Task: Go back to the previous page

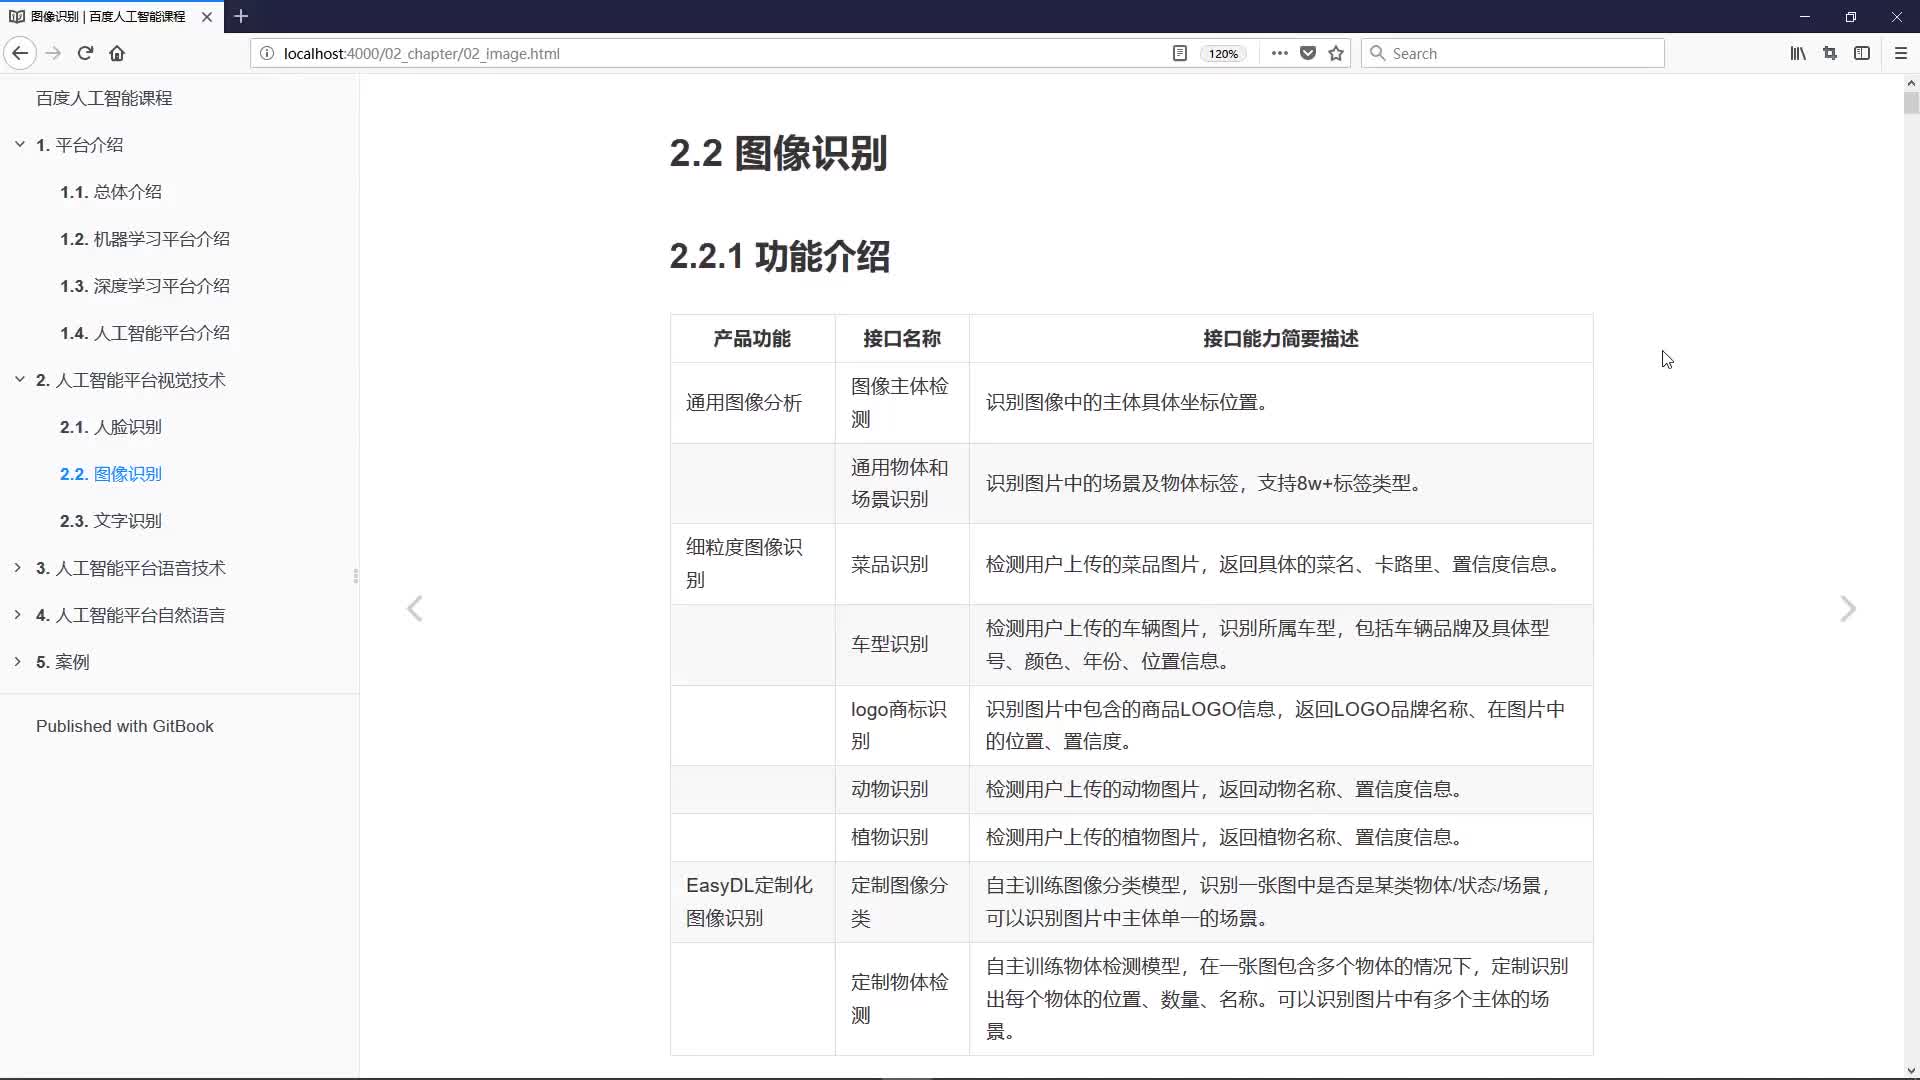Action: [20, 53]
